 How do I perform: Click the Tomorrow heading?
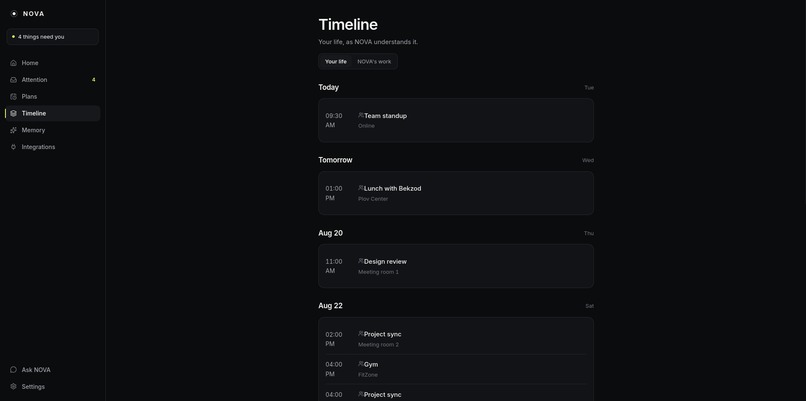click(335, 160)
